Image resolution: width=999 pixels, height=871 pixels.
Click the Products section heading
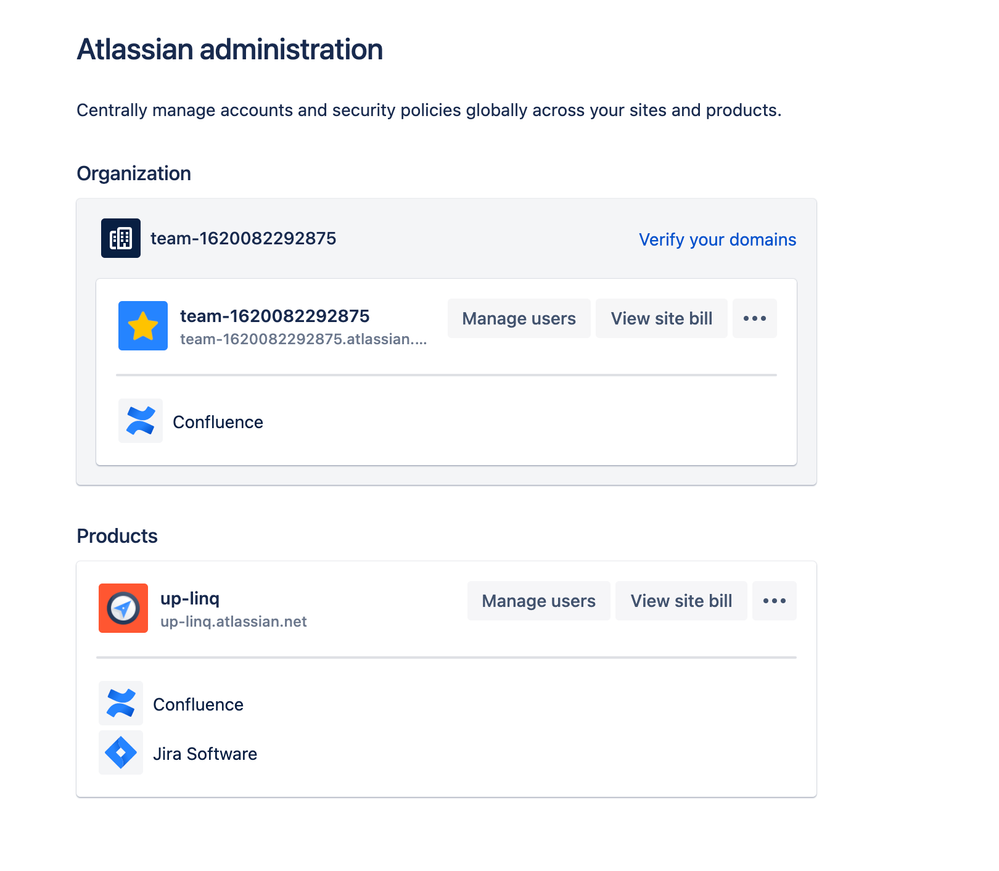tap(117, 536)
